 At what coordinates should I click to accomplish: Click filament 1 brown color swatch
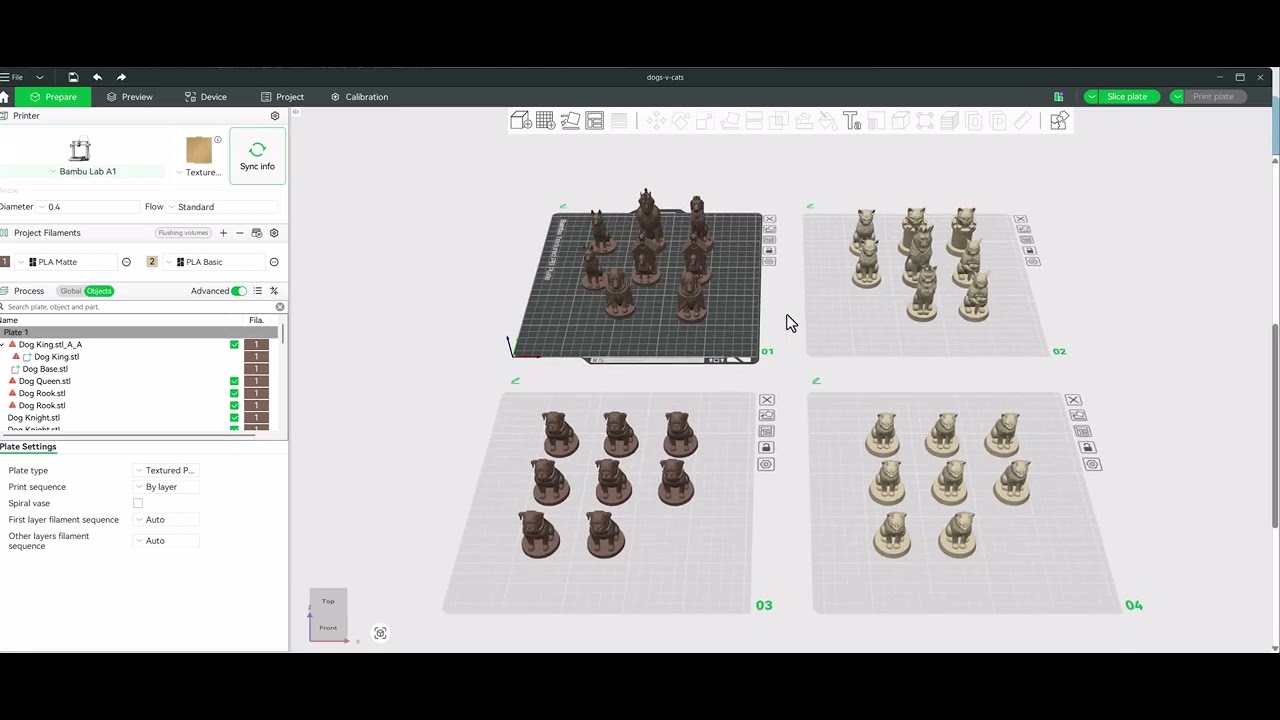5,262
